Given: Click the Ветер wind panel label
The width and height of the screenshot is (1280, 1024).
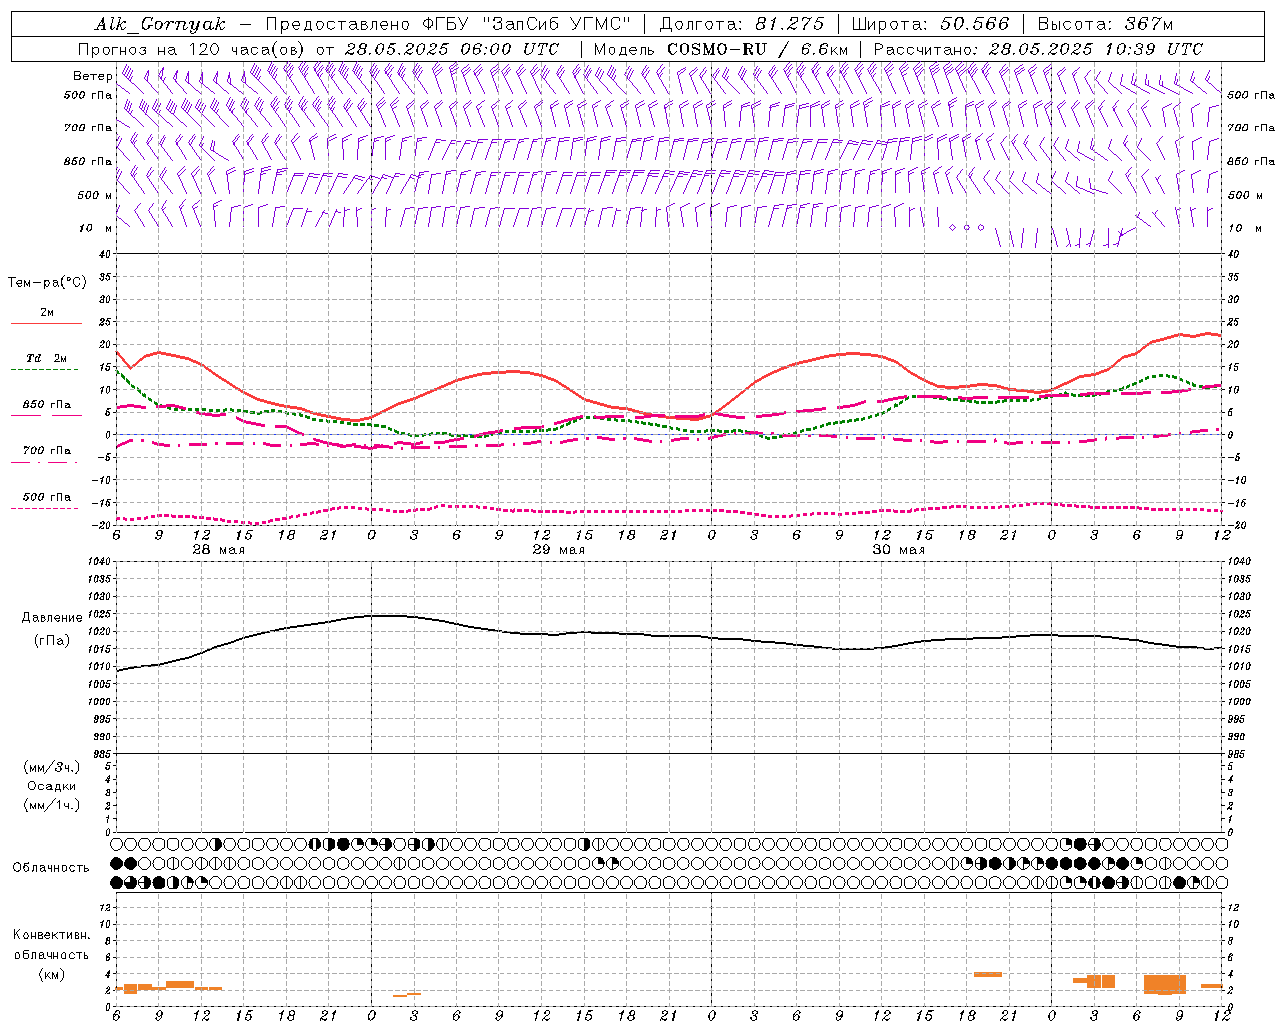Looking at the screenshot, I should [92, 76].
